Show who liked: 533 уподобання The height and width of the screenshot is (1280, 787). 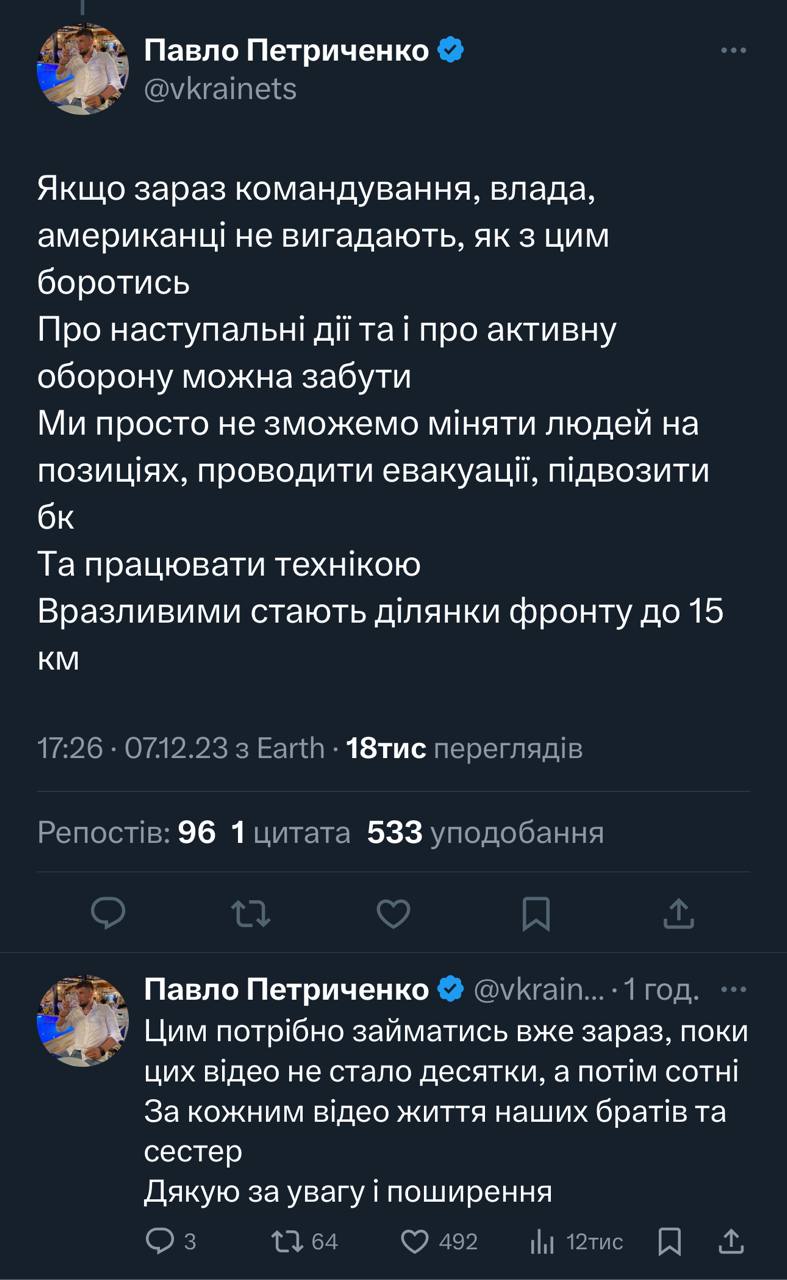coord(485,832)
